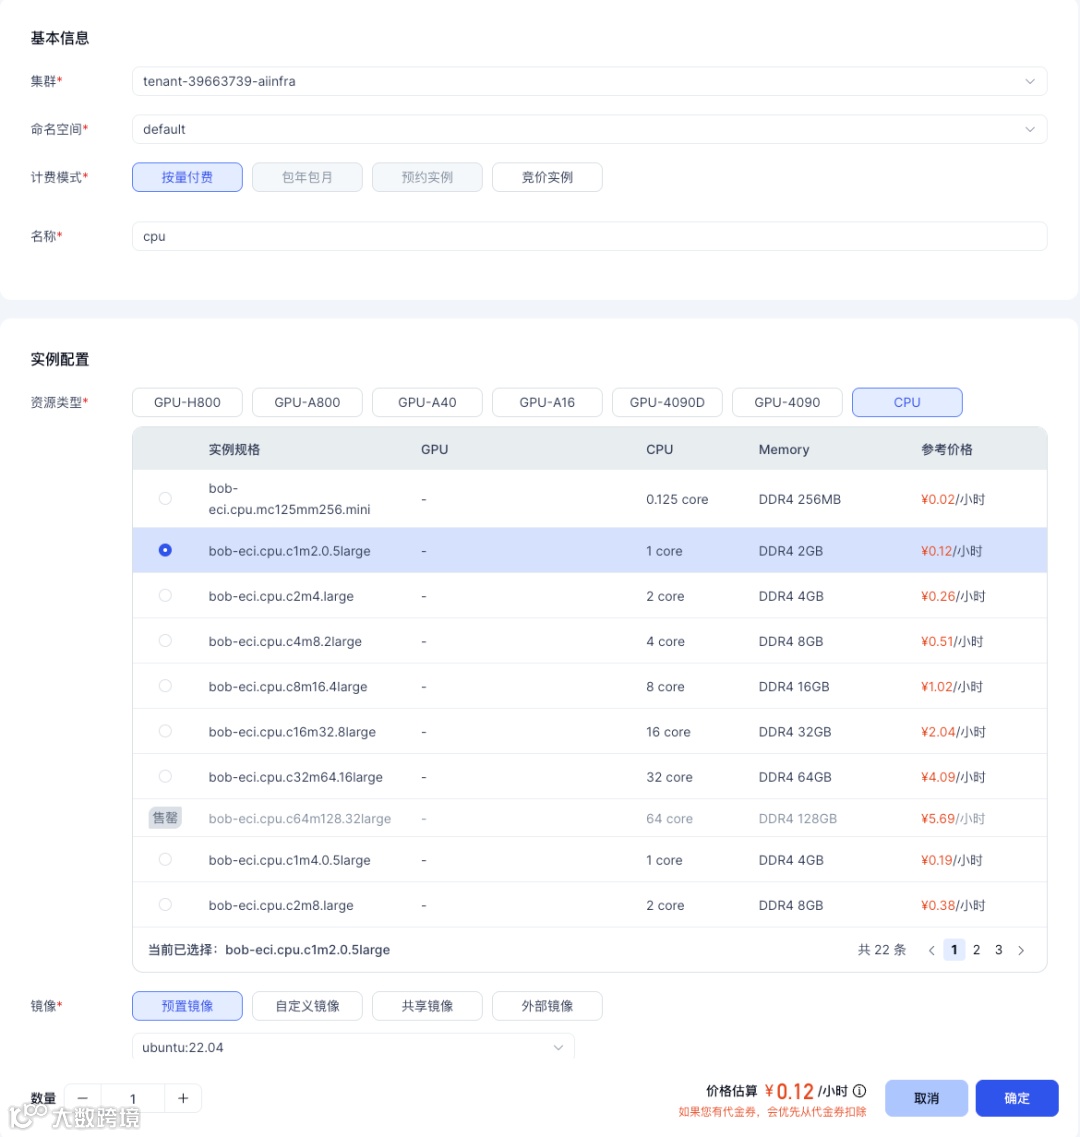Switch to GPU-A40 resource type
This screenshot has width=1080, height=1137.
click(427, 402)
